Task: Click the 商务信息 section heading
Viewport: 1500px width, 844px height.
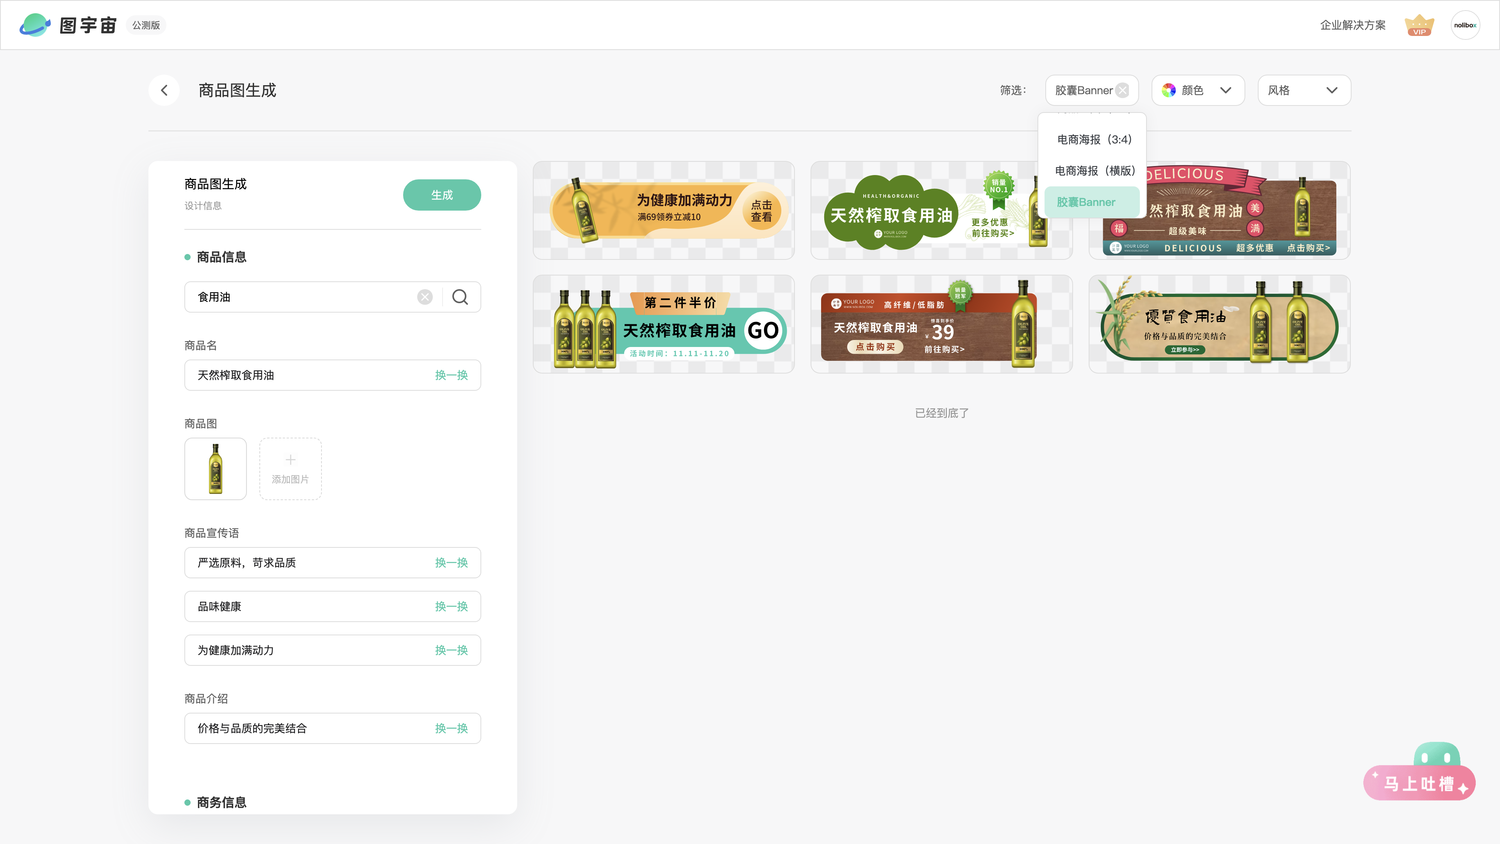Action: (x=221, y=802)
